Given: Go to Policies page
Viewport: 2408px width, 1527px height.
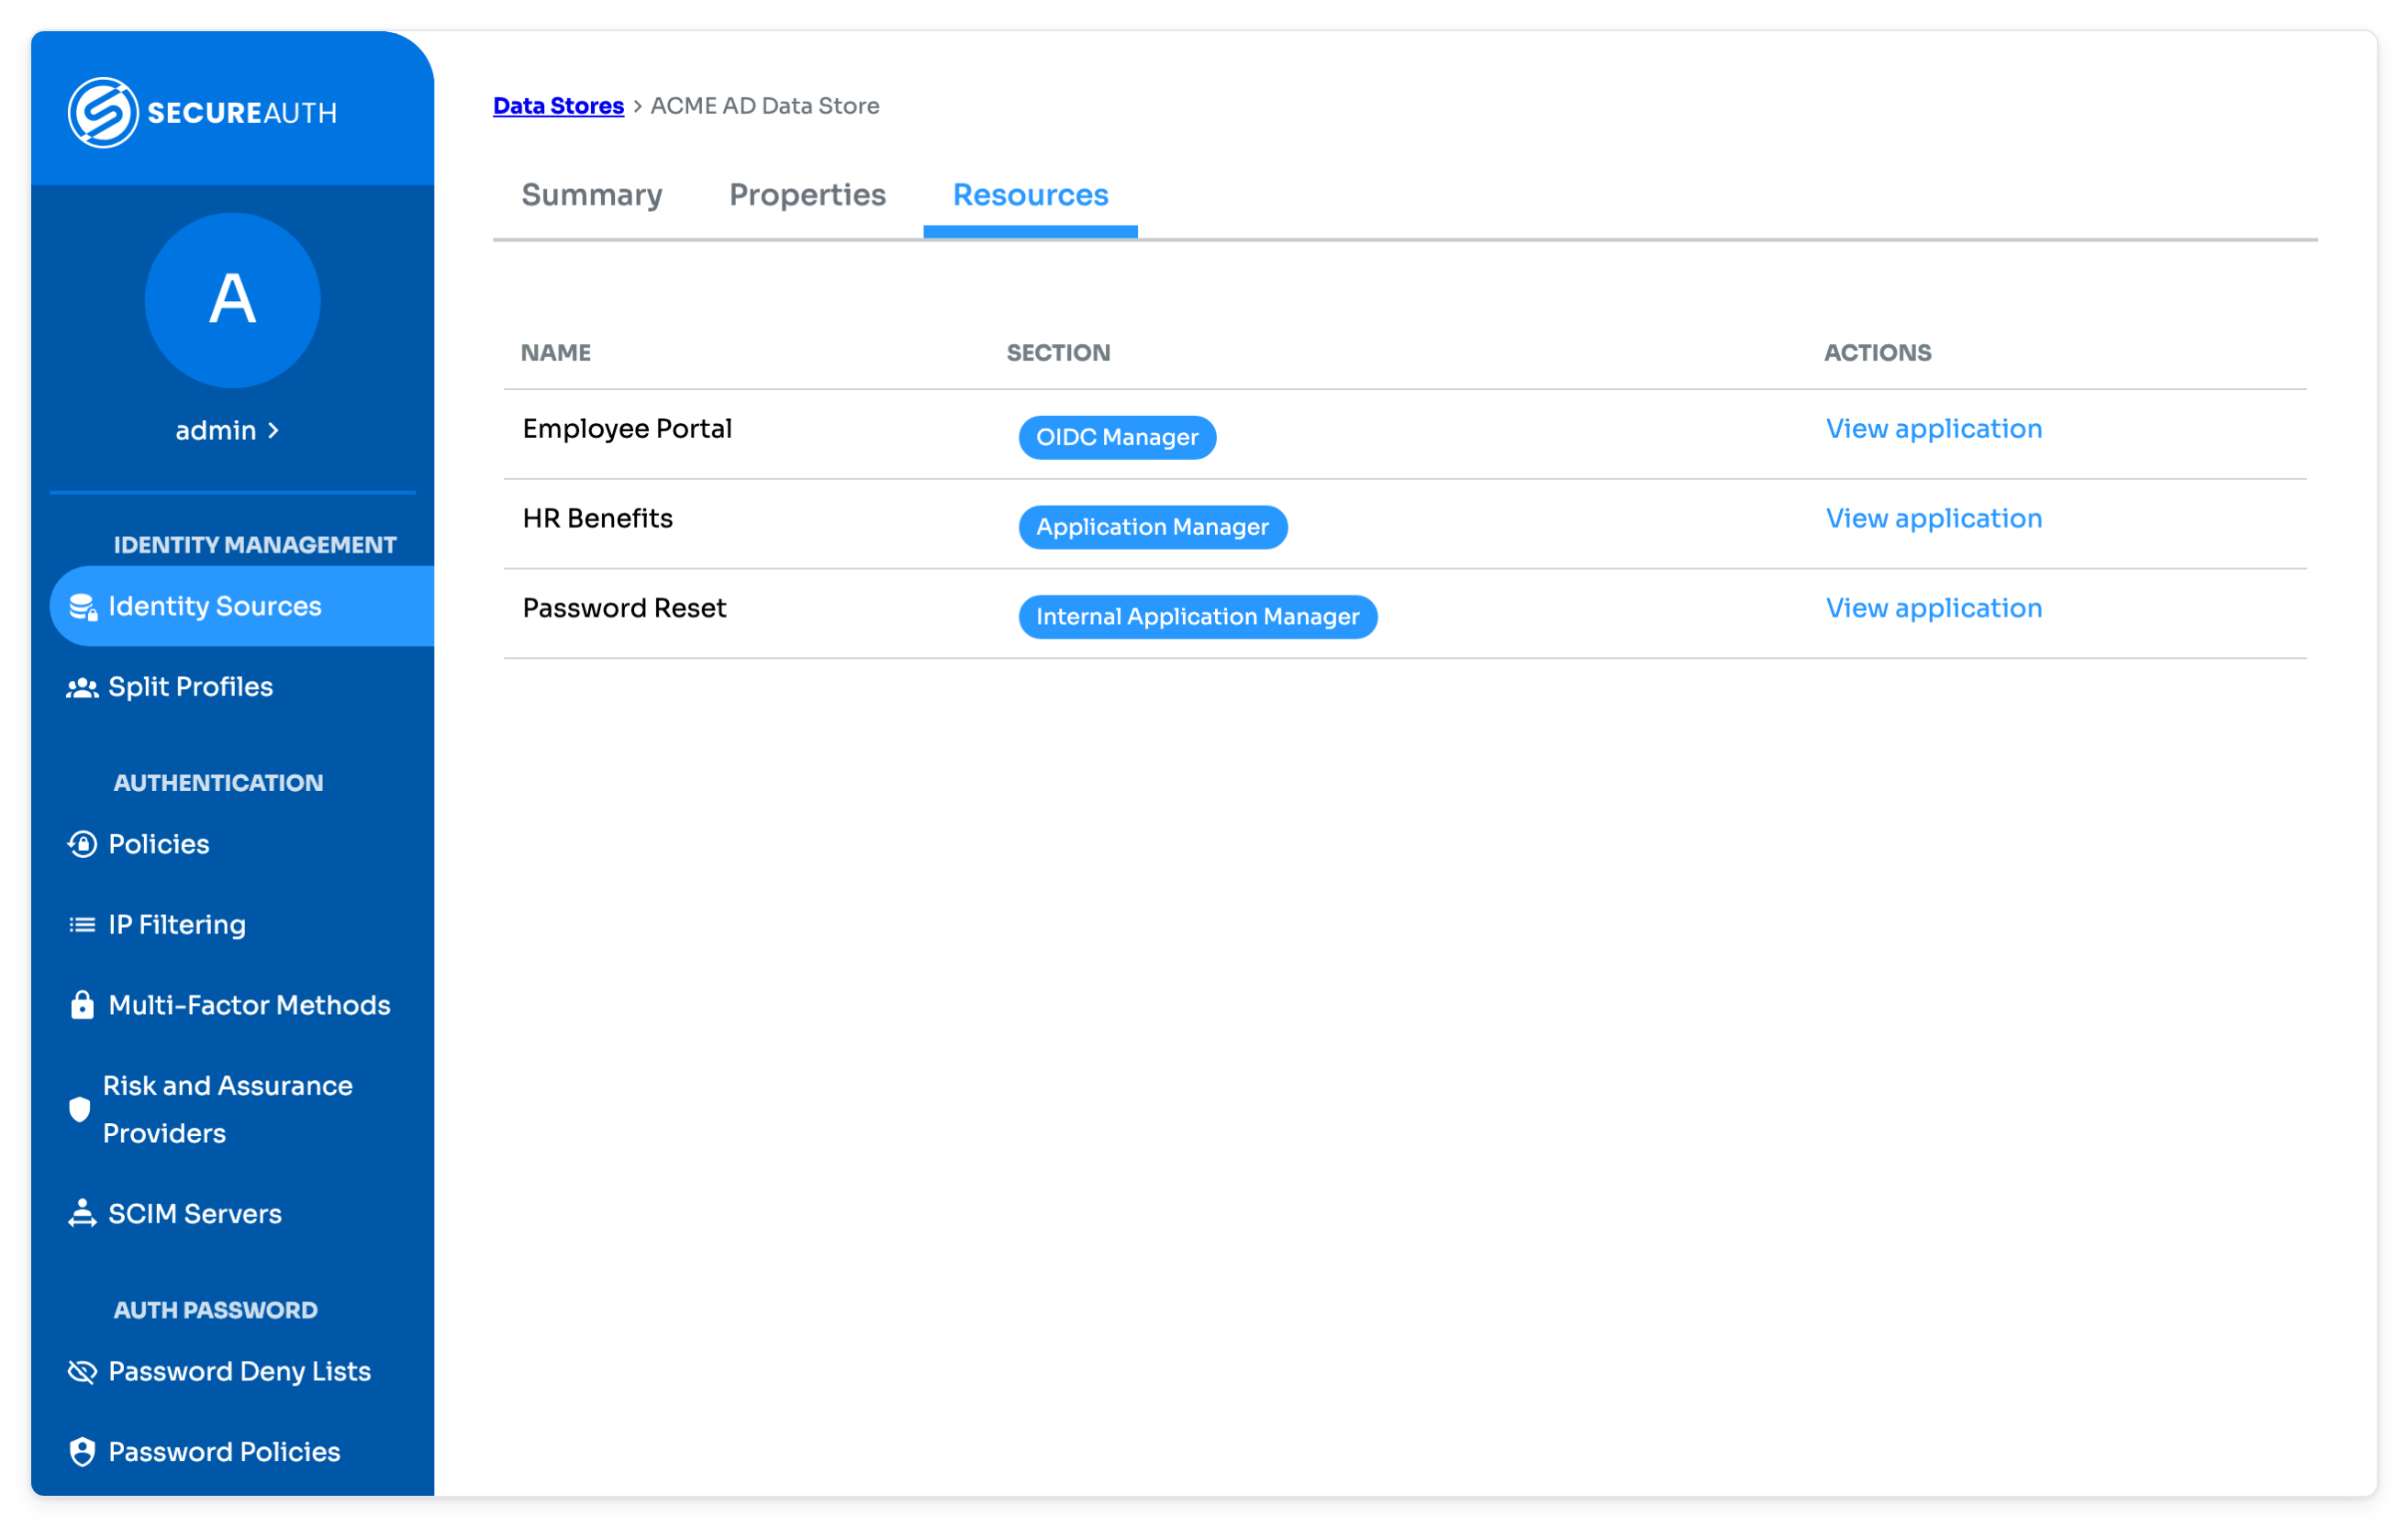Looking at the screenshot, I should coord(159,844).
